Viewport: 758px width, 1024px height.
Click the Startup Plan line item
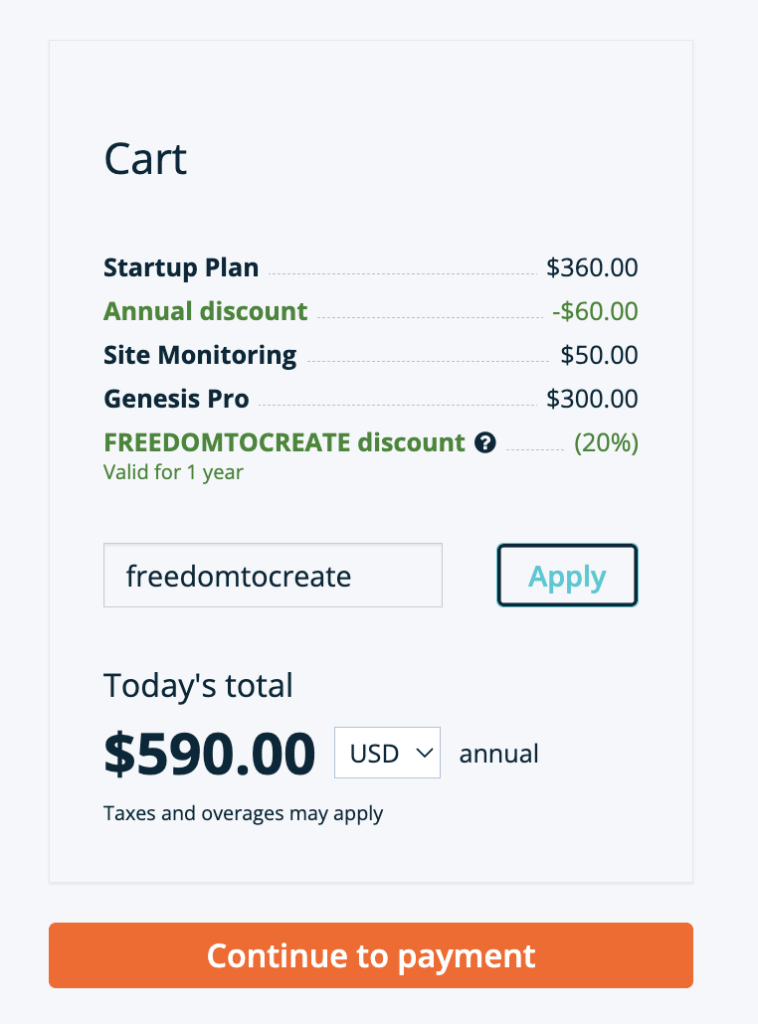tap(180, 267)
